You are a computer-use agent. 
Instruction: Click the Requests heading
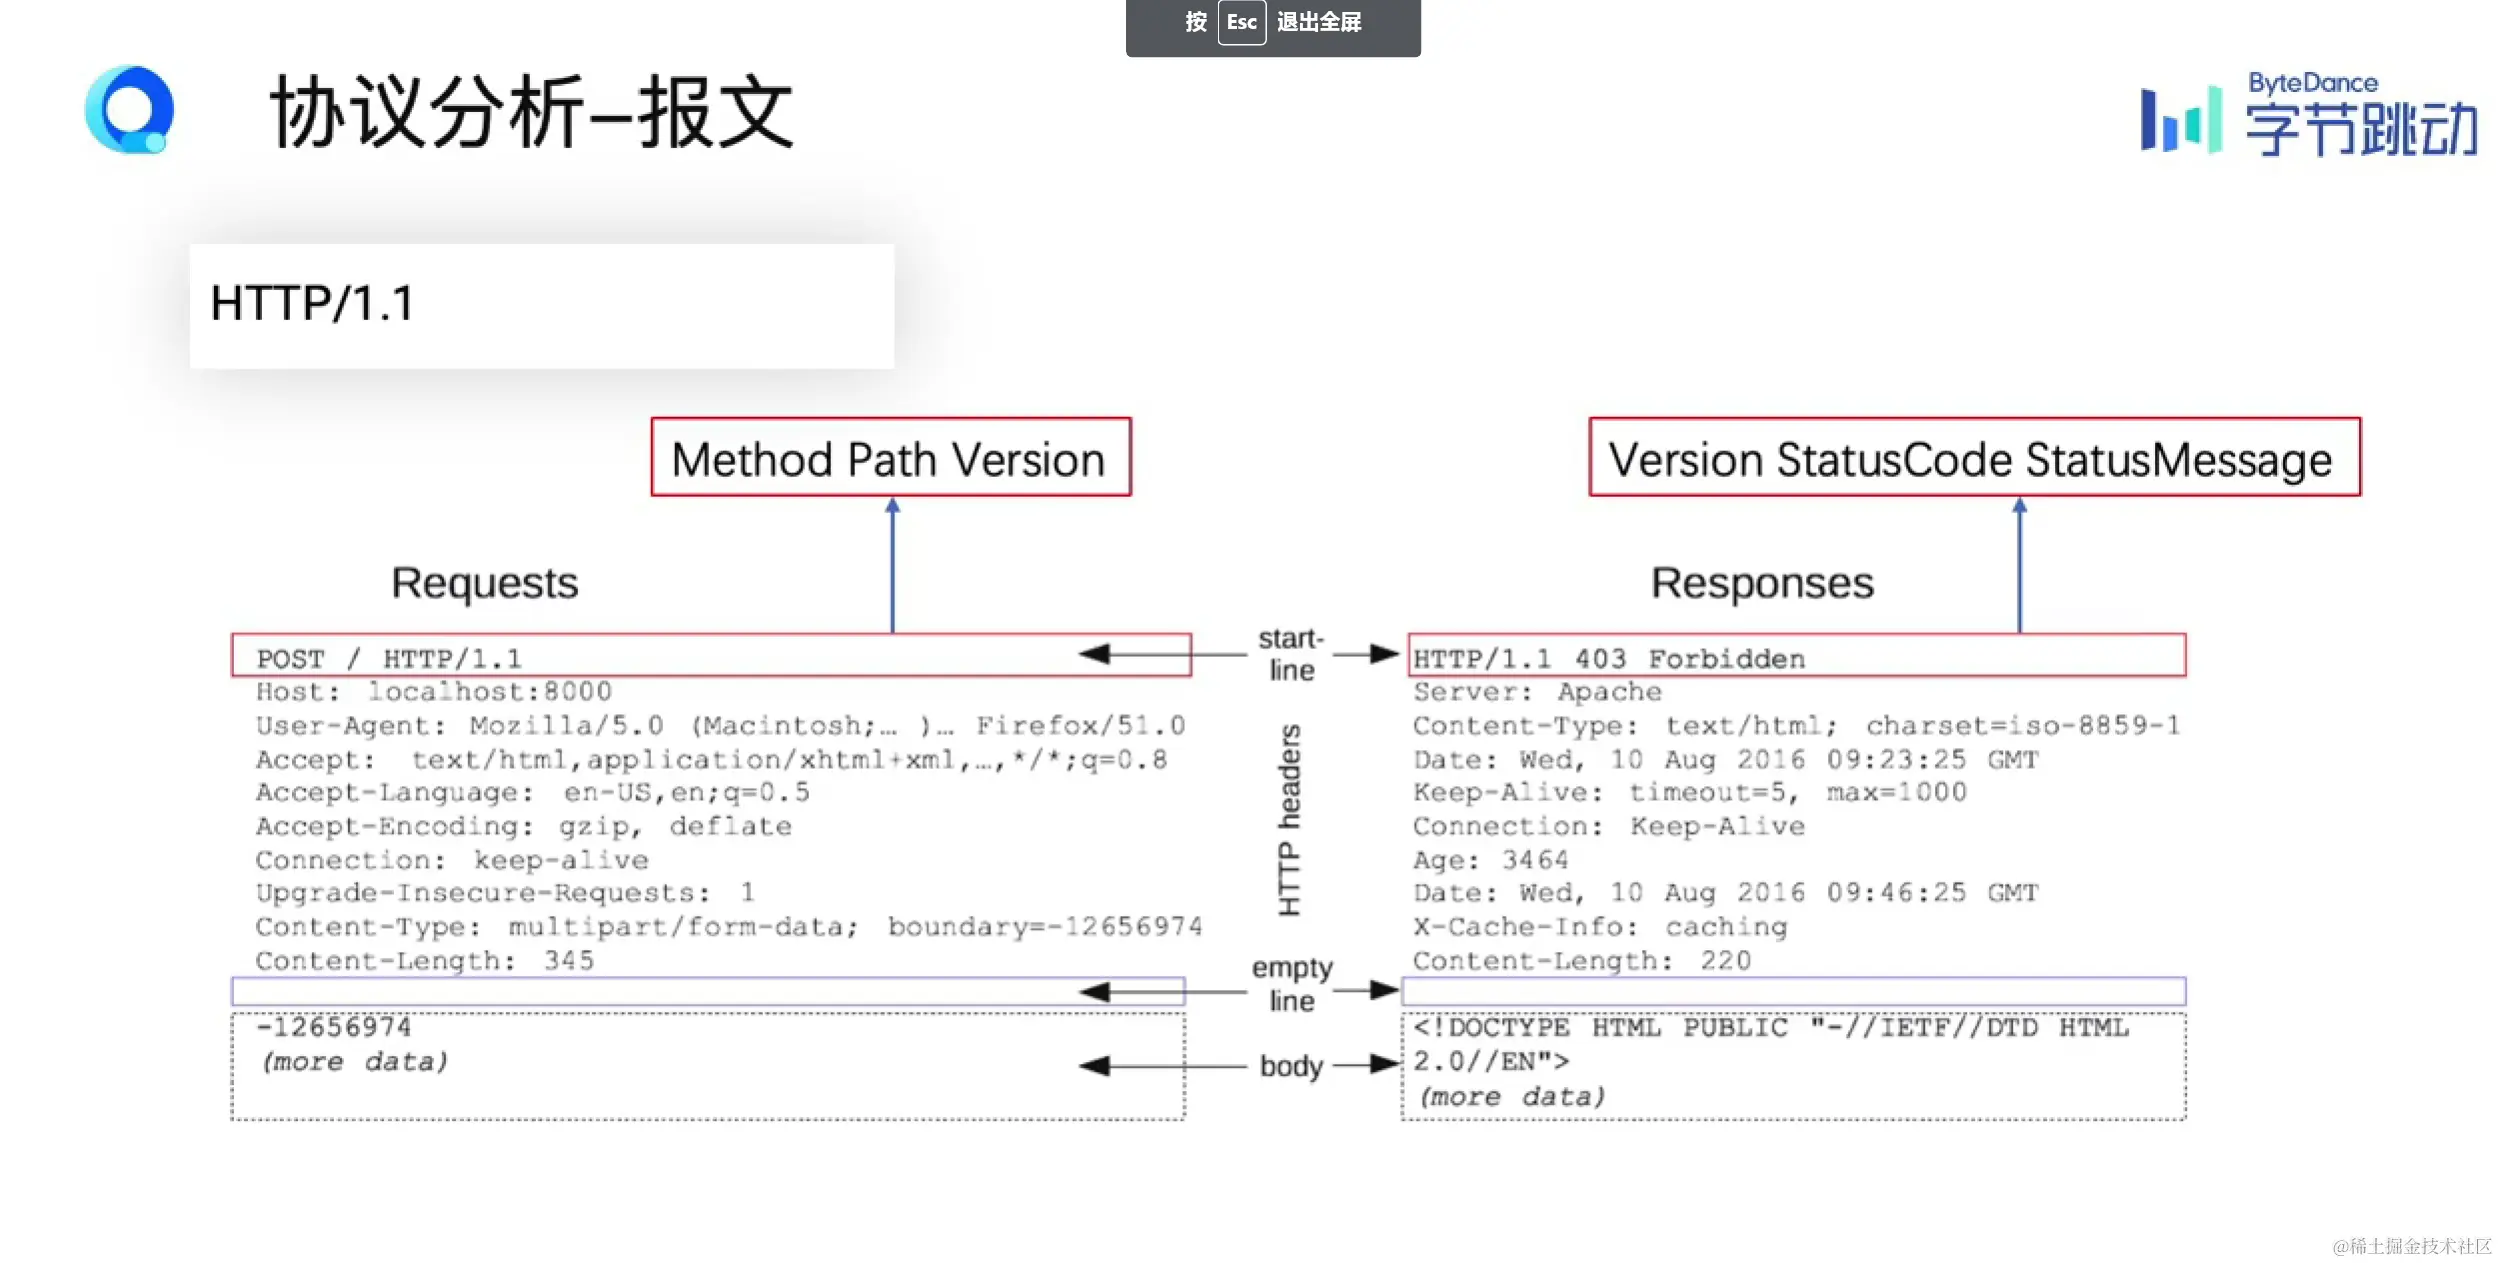(484, 582)
